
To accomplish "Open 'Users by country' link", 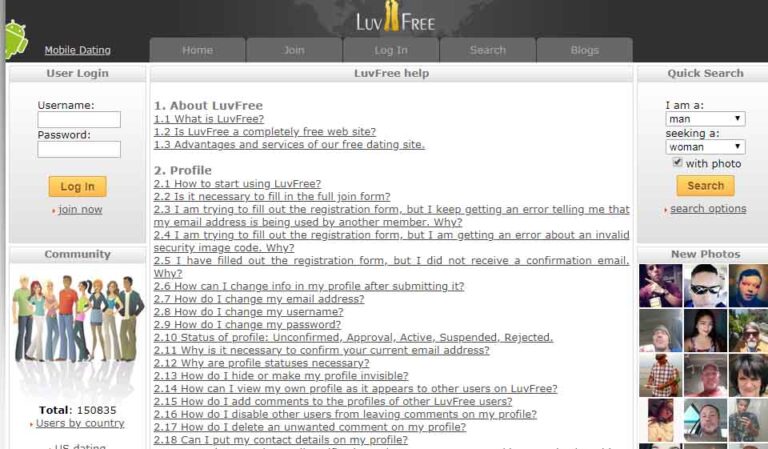I will 80,423.
